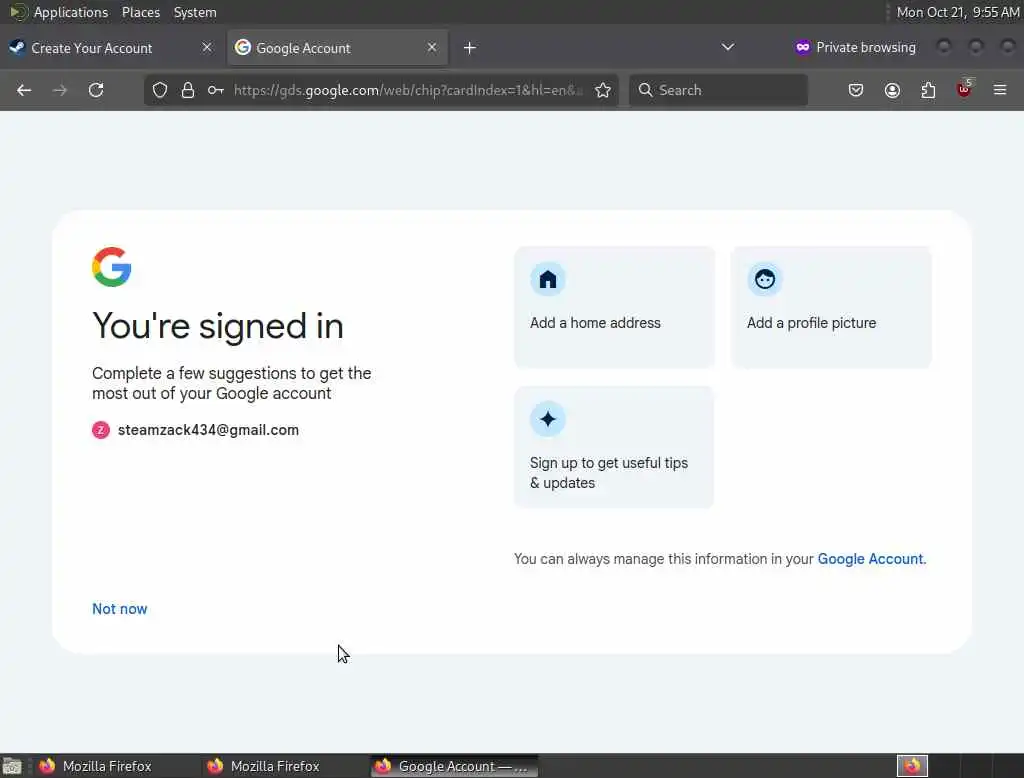Image resolution: width=1024 pixels, height=778 pixels.
Task: Open a new tab with the plus button
Action: (470, 48)
